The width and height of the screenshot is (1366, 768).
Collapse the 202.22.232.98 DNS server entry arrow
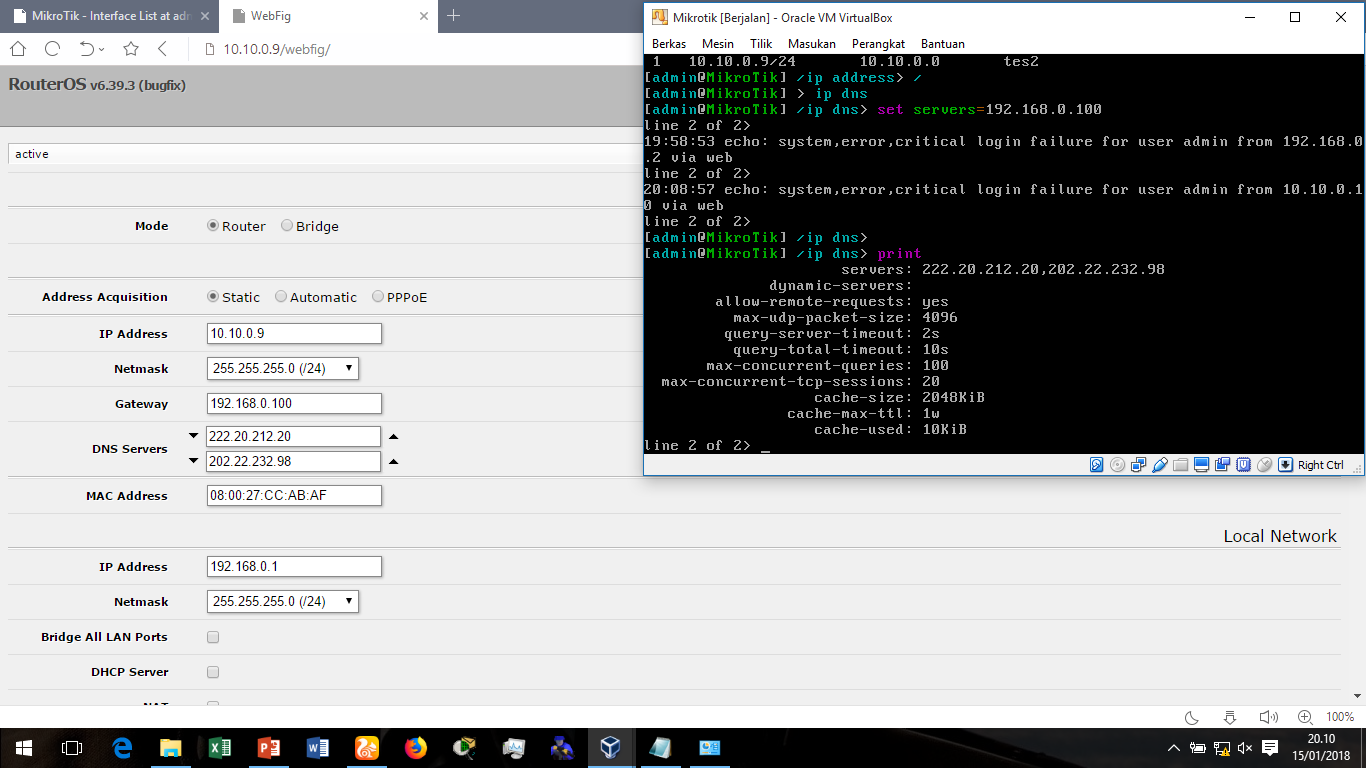[194, 461]
